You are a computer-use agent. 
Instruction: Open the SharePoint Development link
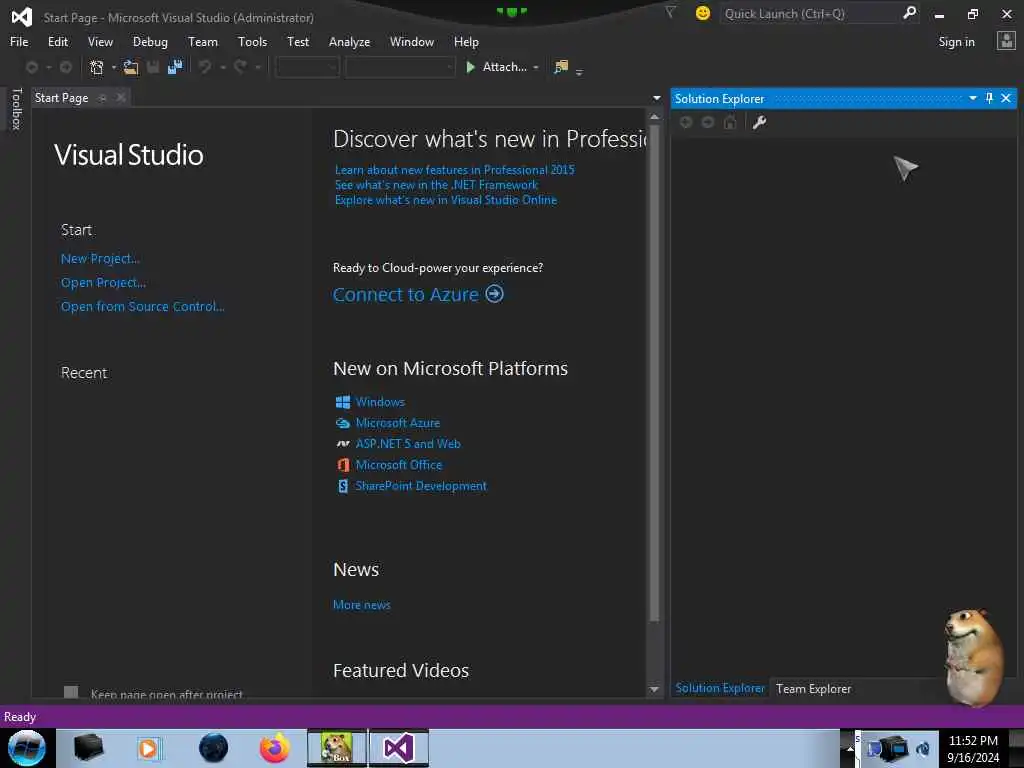point(421,486)
